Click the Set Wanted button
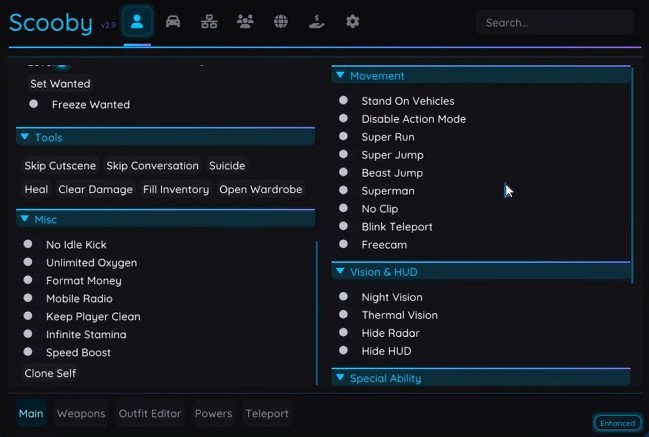Image resolution: width=649 pixels, height=437 pixels. pyautogui.click(x=60, y=84)
